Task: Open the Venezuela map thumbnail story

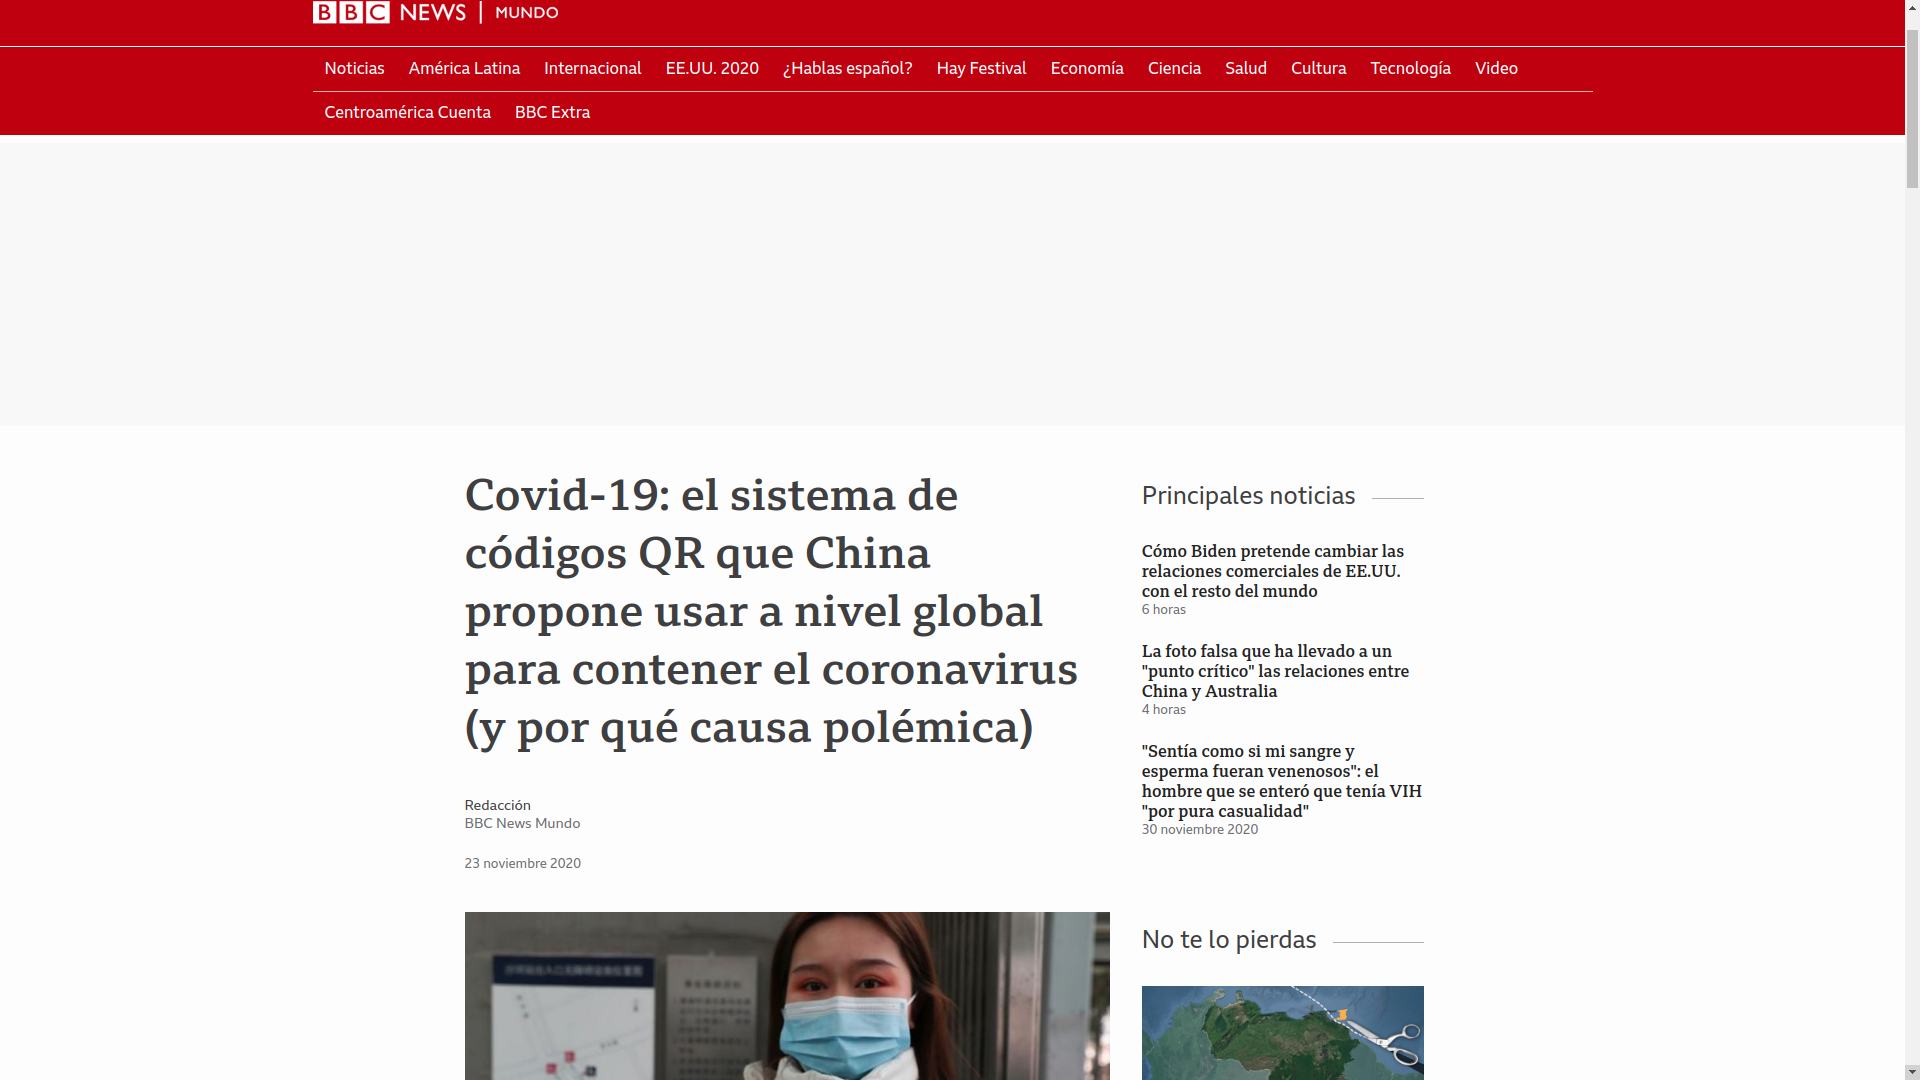Action: point(1282,1033)
